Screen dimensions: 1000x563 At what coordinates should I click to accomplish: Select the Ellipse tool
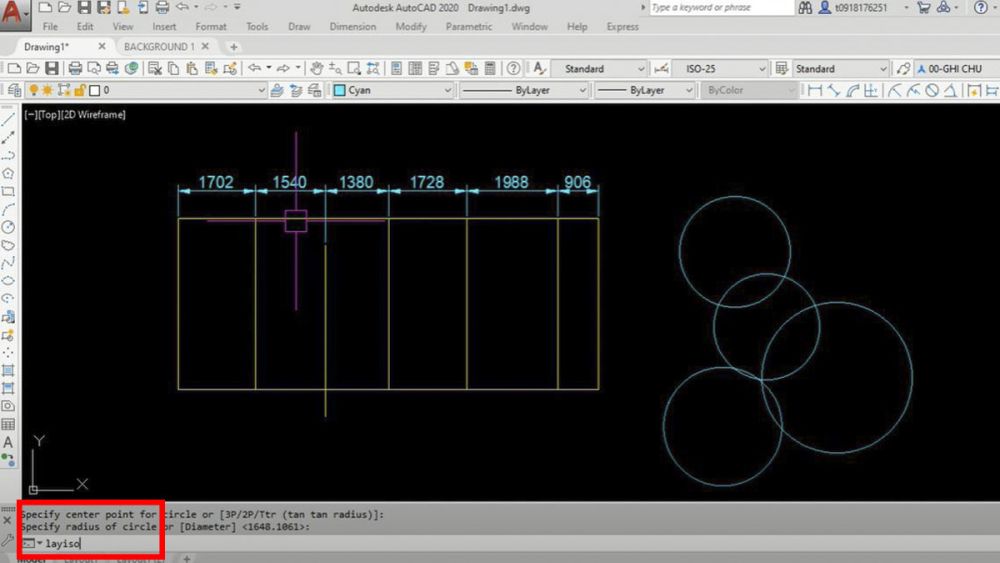[x=8, y=281]
